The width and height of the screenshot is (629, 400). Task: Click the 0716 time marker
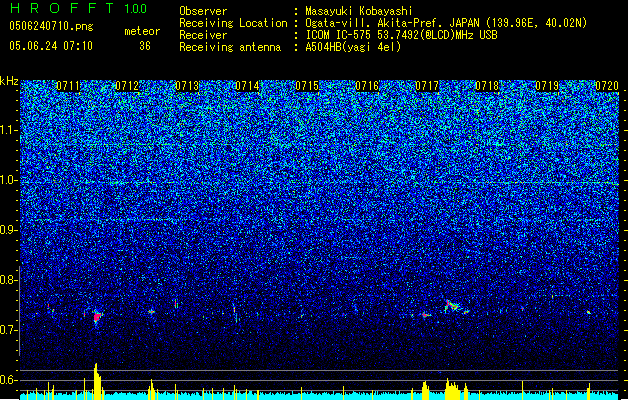coord(367,86)
